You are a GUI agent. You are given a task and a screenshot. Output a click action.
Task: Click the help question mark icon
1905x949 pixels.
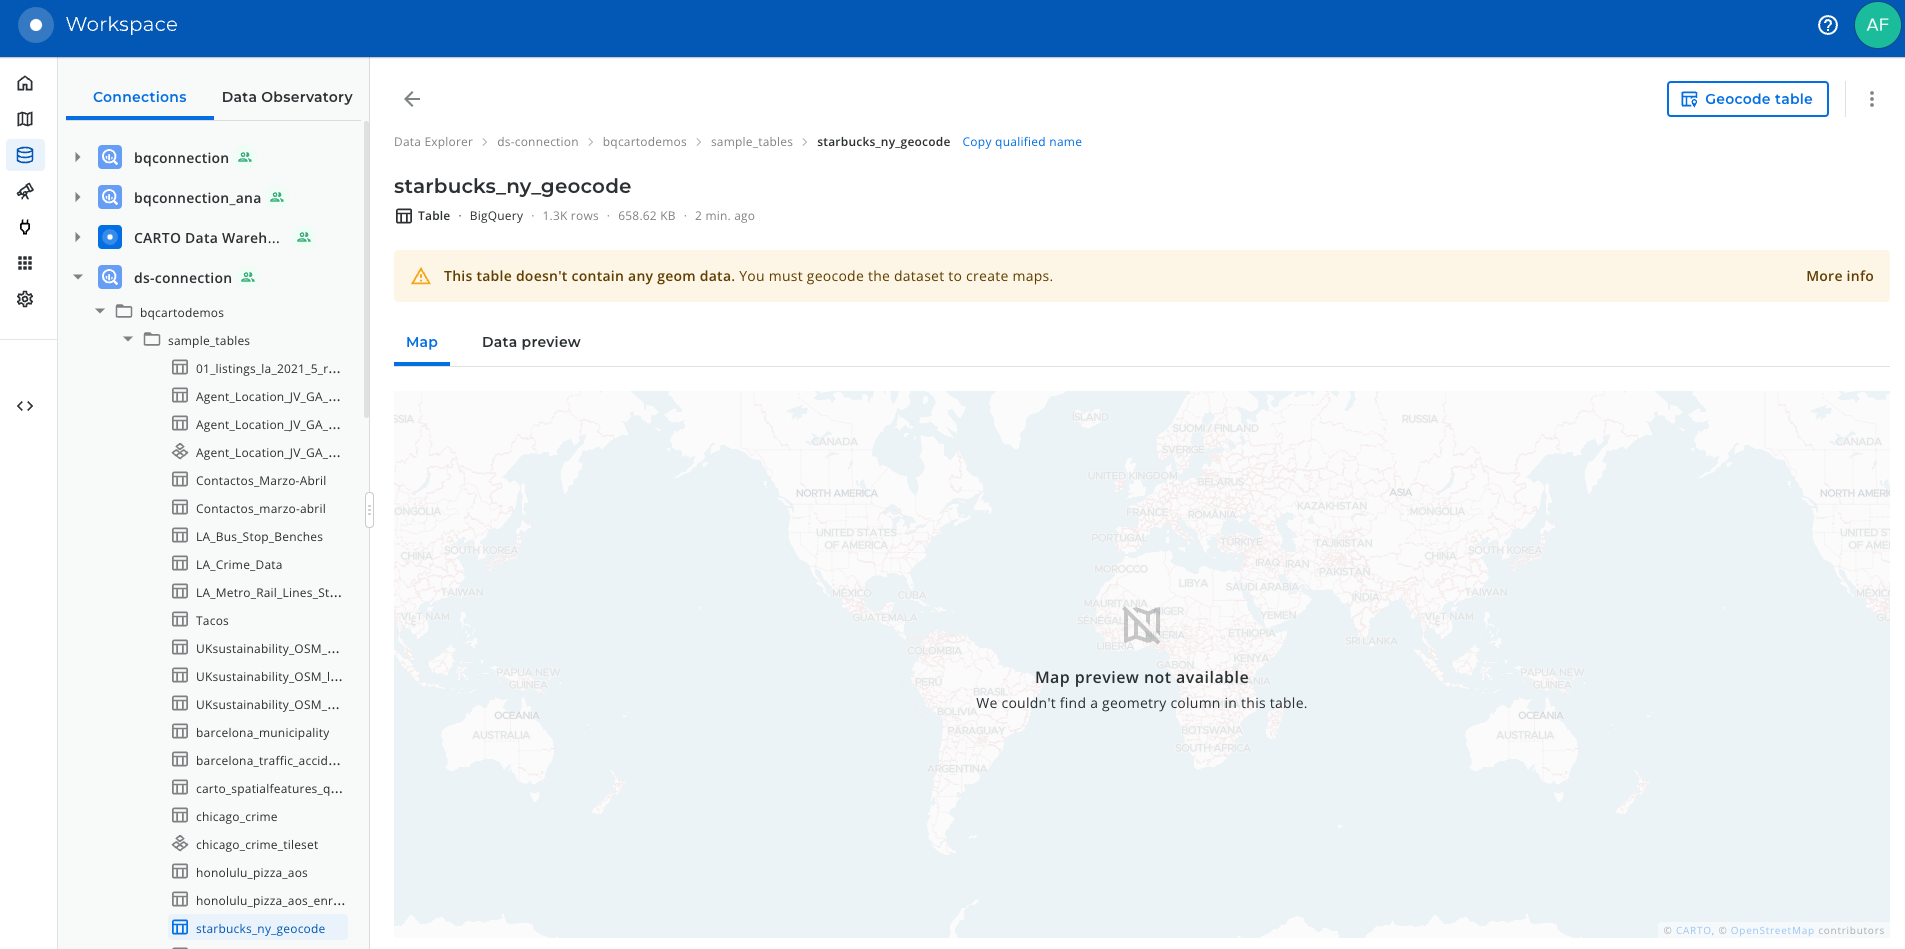pos(1828,25)
